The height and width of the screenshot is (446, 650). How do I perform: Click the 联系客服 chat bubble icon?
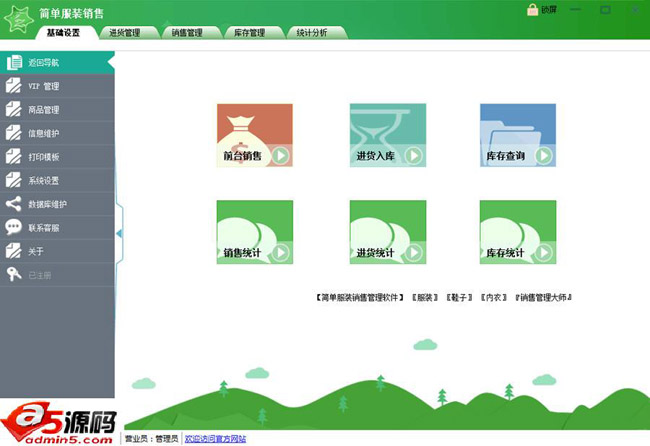click(13, 227)
